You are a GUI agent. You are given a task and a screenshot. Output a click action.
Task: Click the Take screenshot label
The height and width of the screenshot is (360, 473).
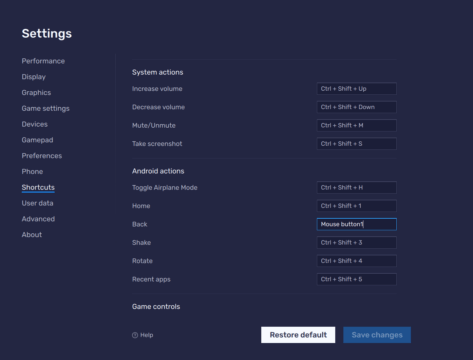pyautogui.click(x=157, y=144)
